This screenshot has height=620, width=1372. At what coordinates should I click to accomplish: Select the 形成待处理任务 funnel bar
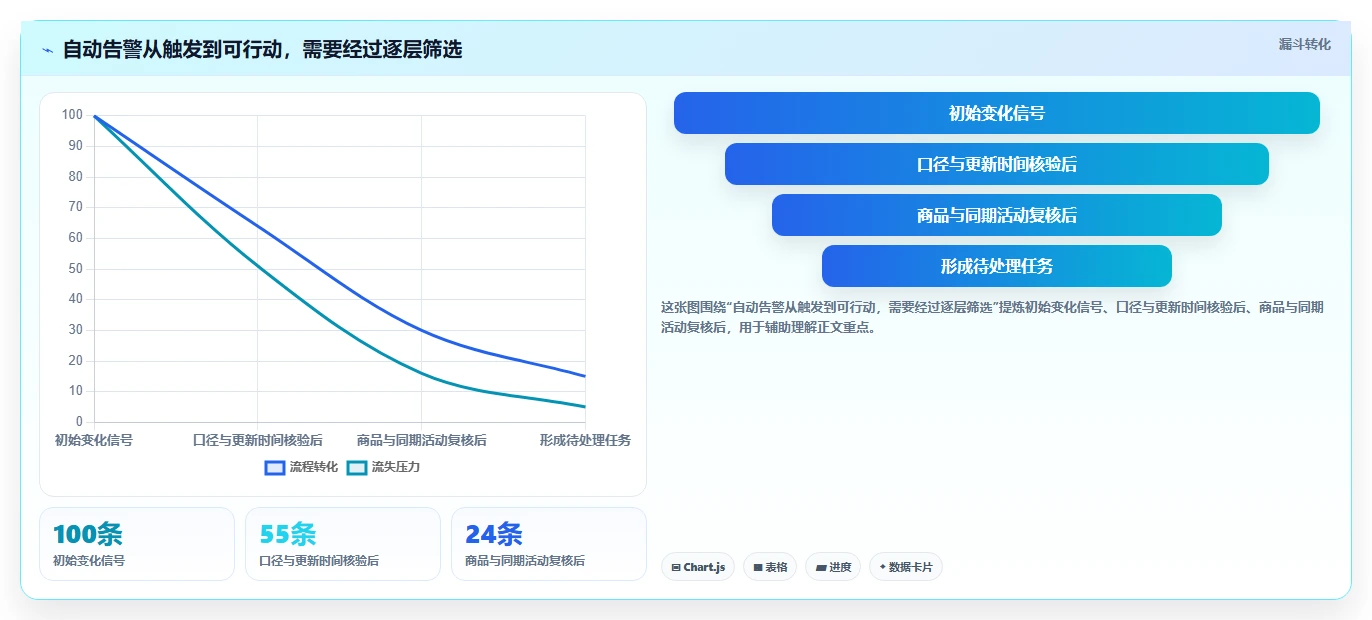(996, 266)
